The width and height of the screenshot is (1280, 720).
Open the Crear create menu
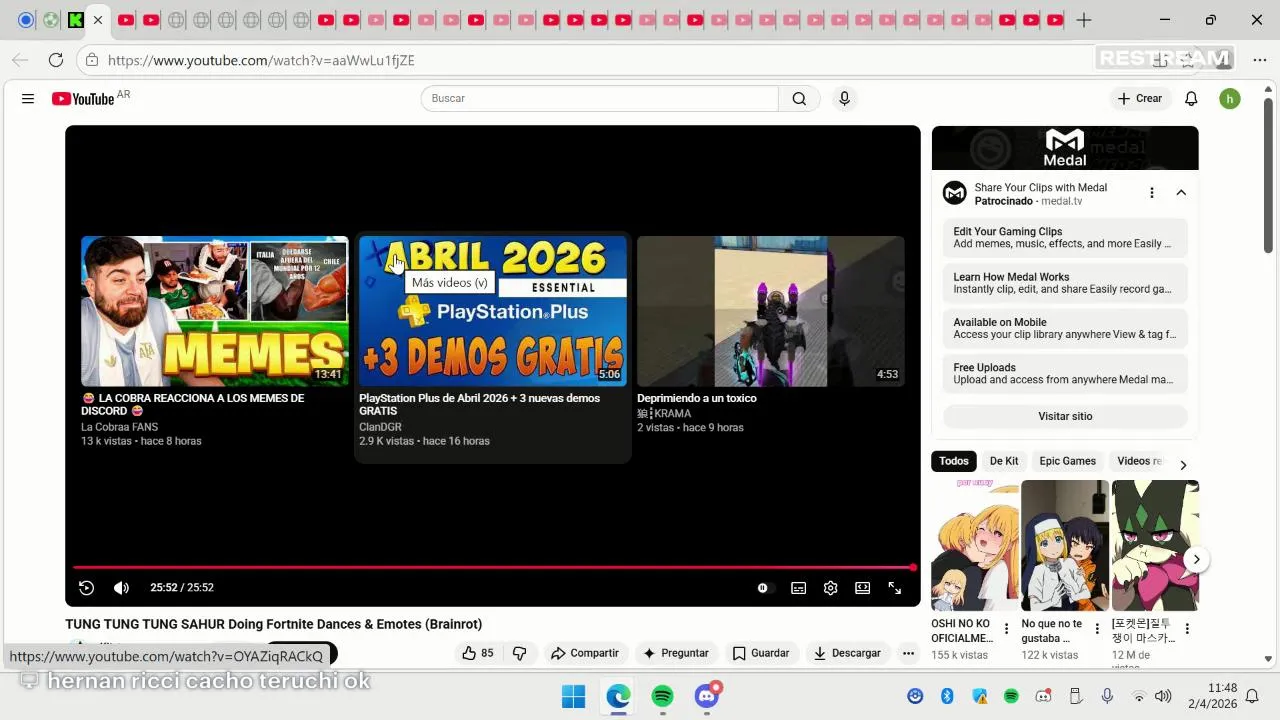pos(1140,98)
